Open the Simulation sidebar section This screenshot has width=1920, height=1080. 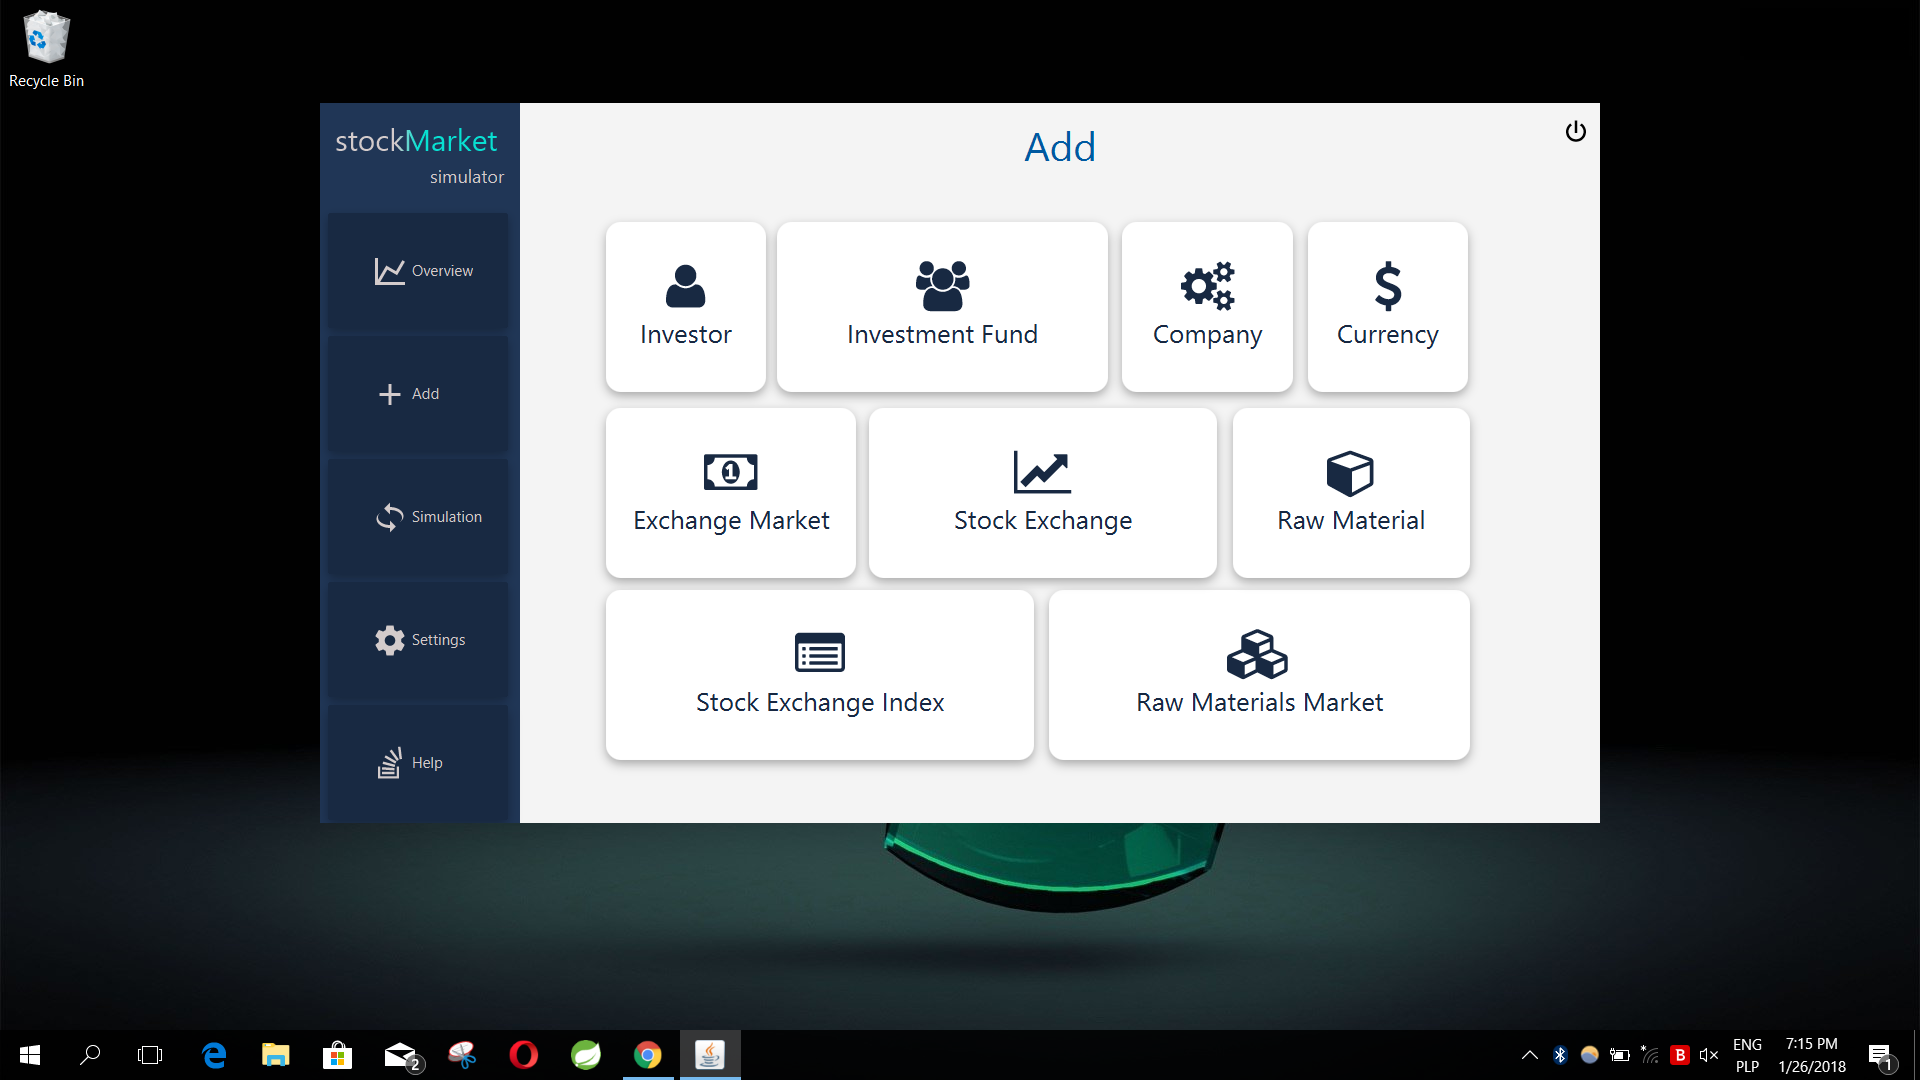tap(419, 517)
